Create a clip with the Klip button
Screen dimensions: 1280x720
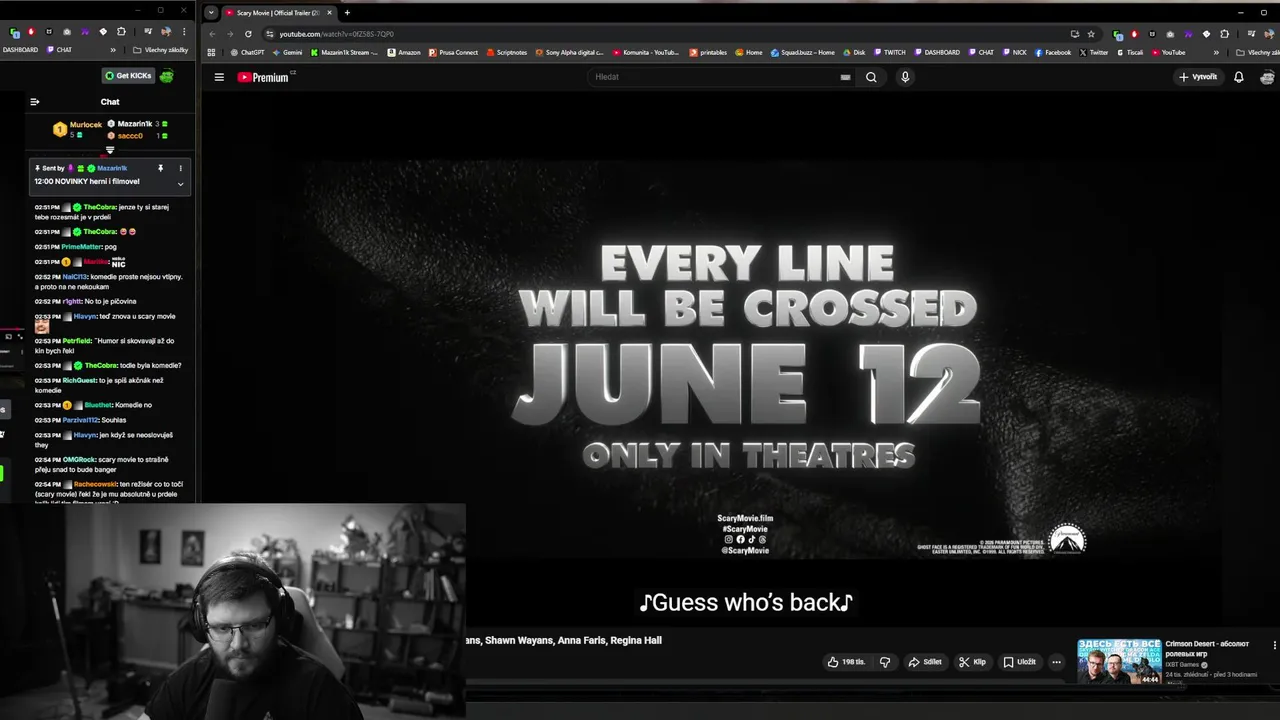pos(972,662)
